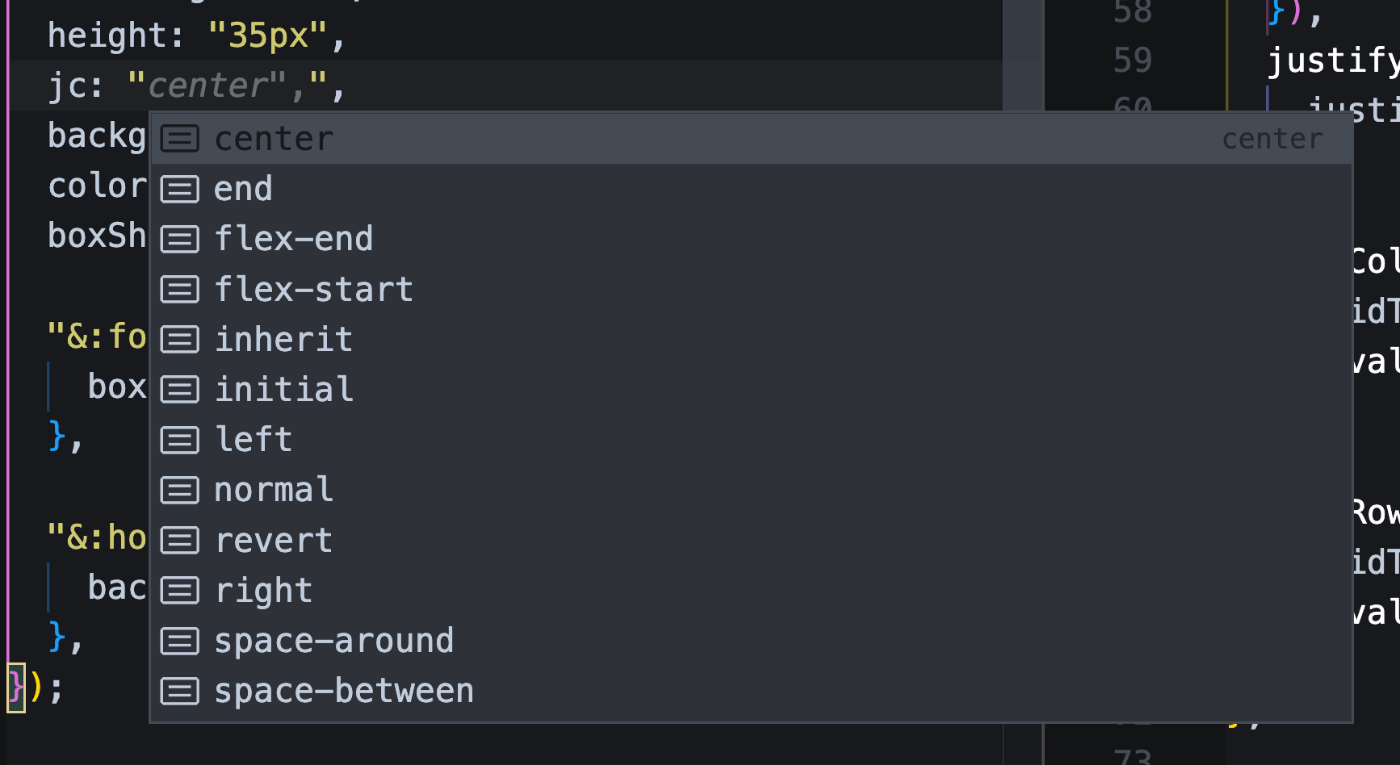Image resolution: width=1400 pixels, height=765 pixels.
Task: Choose flex-start from autocomplete list
Action: [x=751, y=289]
